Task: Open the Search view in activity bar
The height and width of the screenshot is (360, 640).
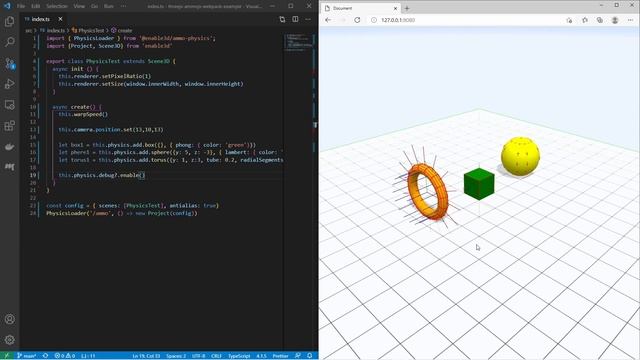Action: point(9,42)
